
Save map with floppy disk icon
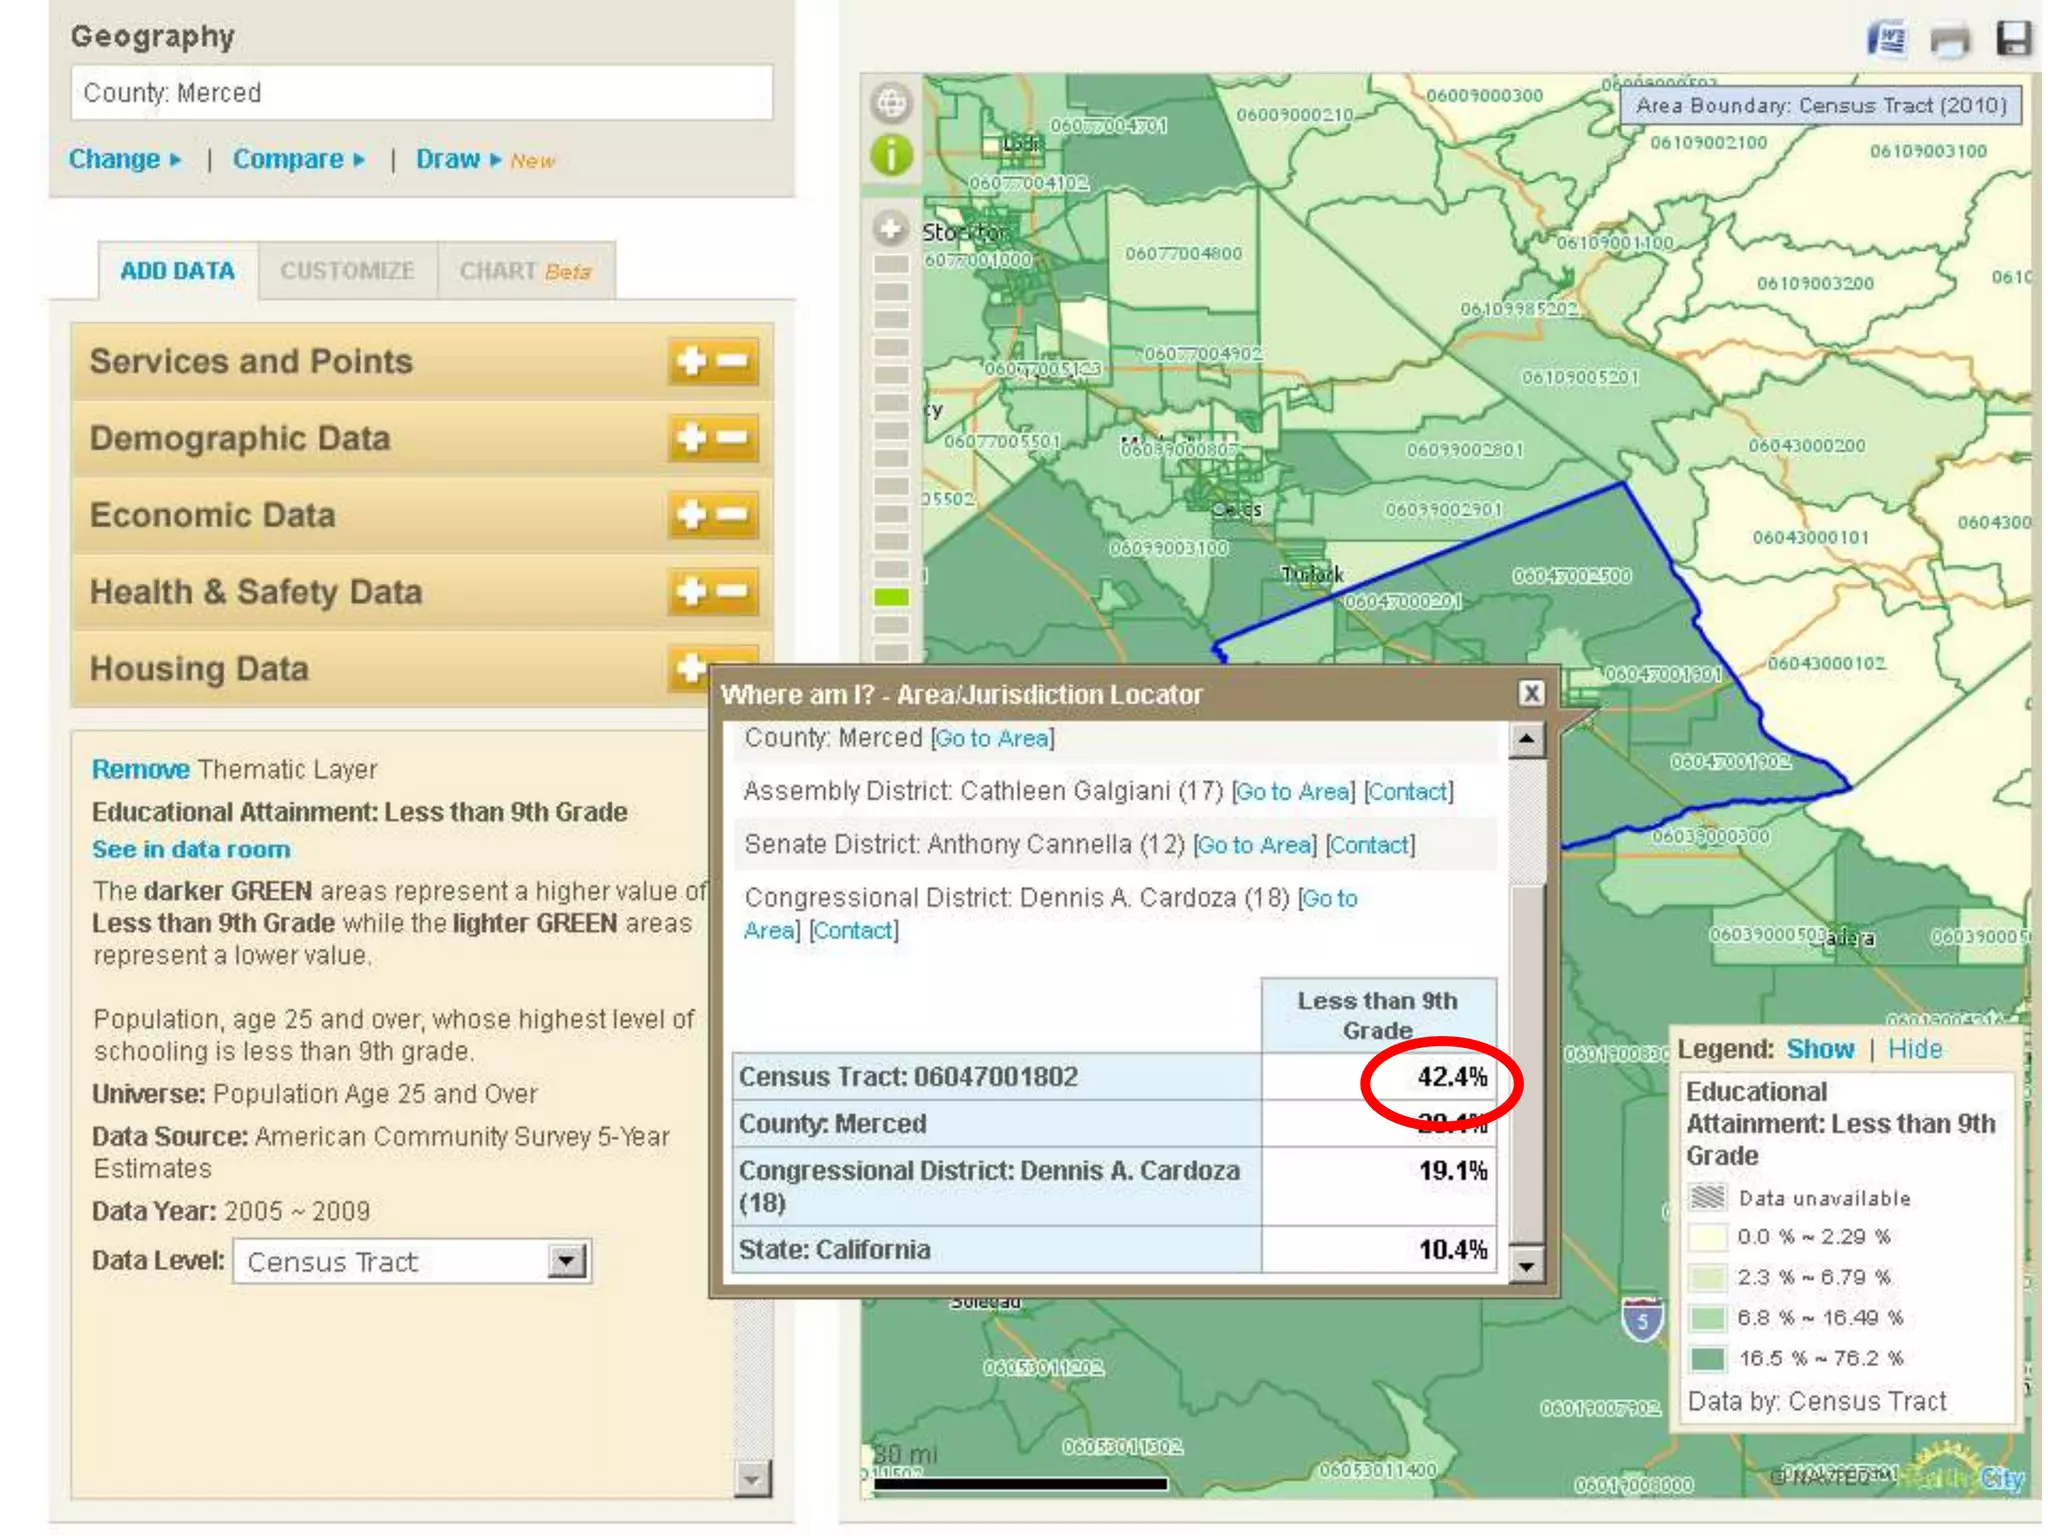(x=2013, y=39)
